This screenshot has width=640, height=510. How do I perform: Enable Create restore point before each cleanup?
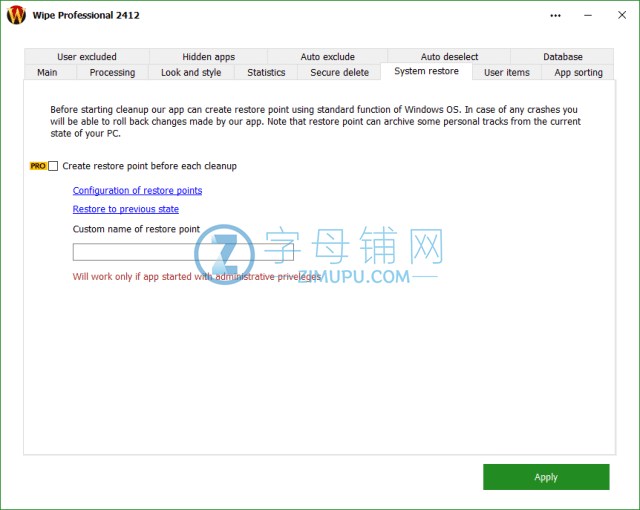tap(53, 166)
